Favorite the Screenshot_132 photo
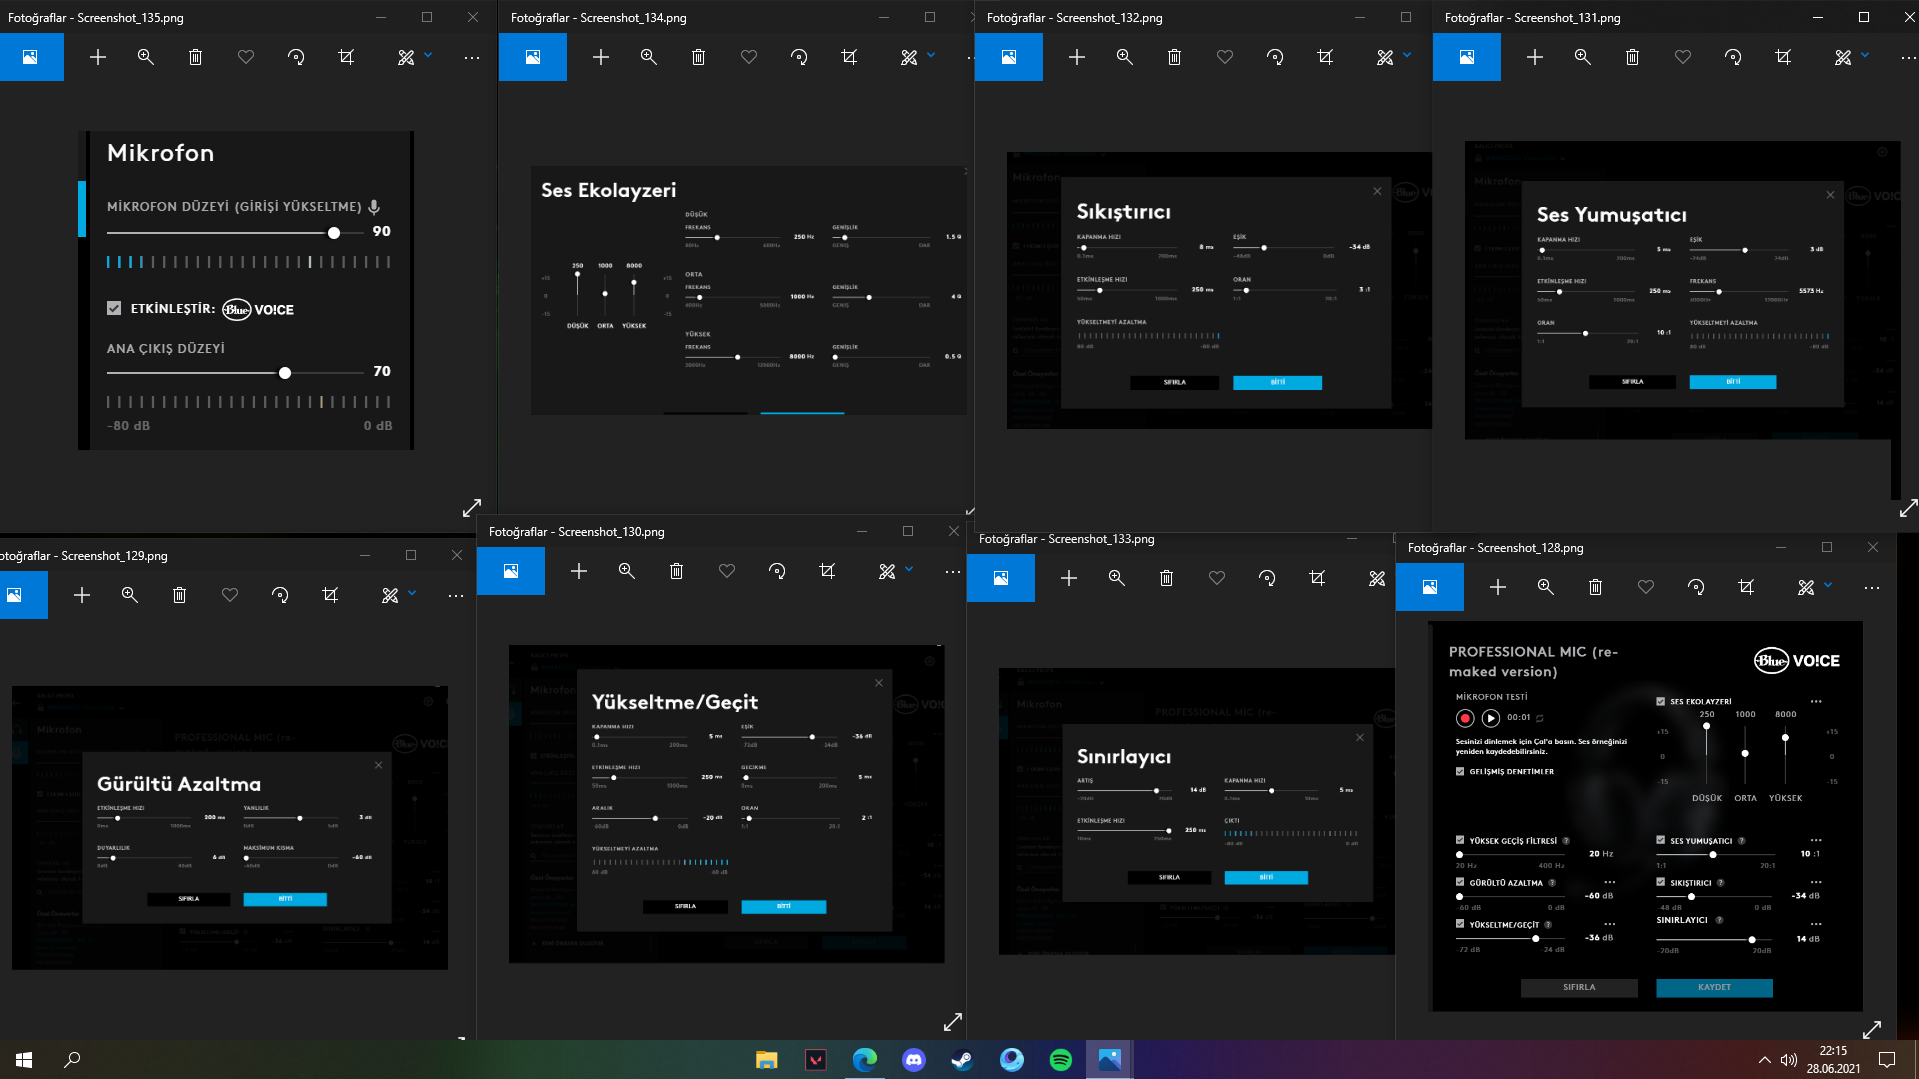This screenshot has height=1079, width=1919. 1225,57
